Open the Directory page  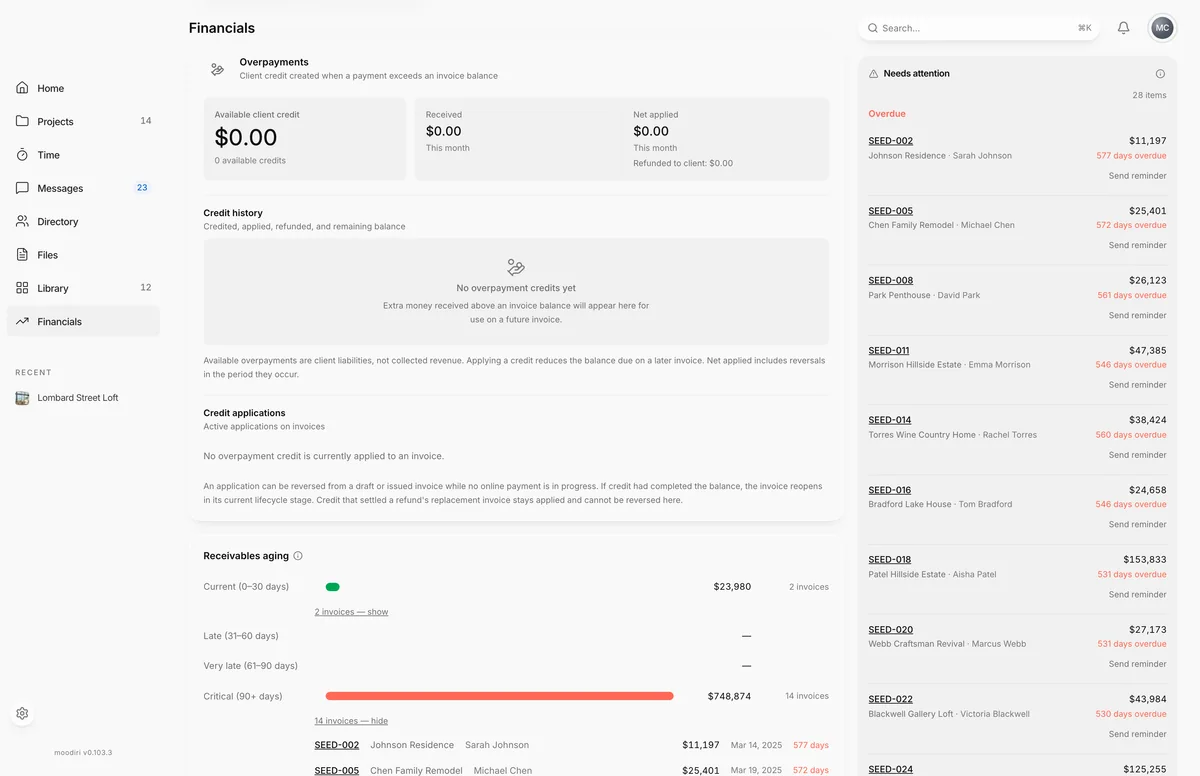tap(83, 221)
